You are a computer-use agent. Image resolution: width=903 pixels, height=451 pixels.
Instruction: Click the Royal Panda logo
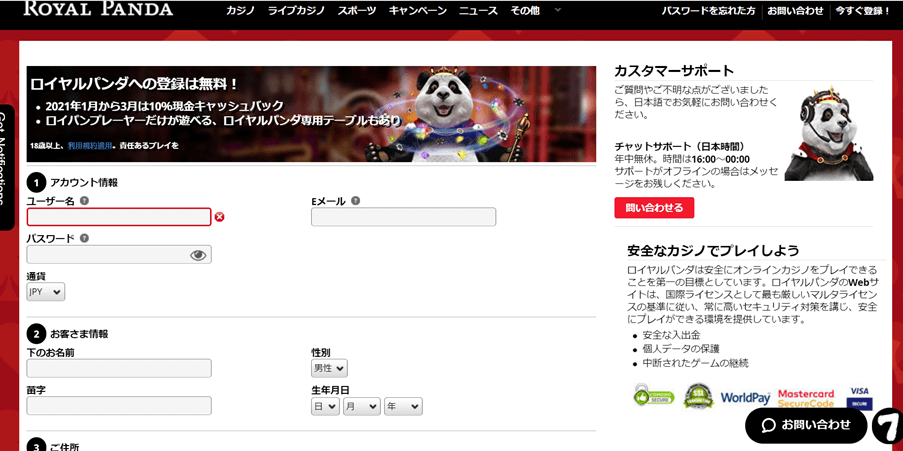98,9
